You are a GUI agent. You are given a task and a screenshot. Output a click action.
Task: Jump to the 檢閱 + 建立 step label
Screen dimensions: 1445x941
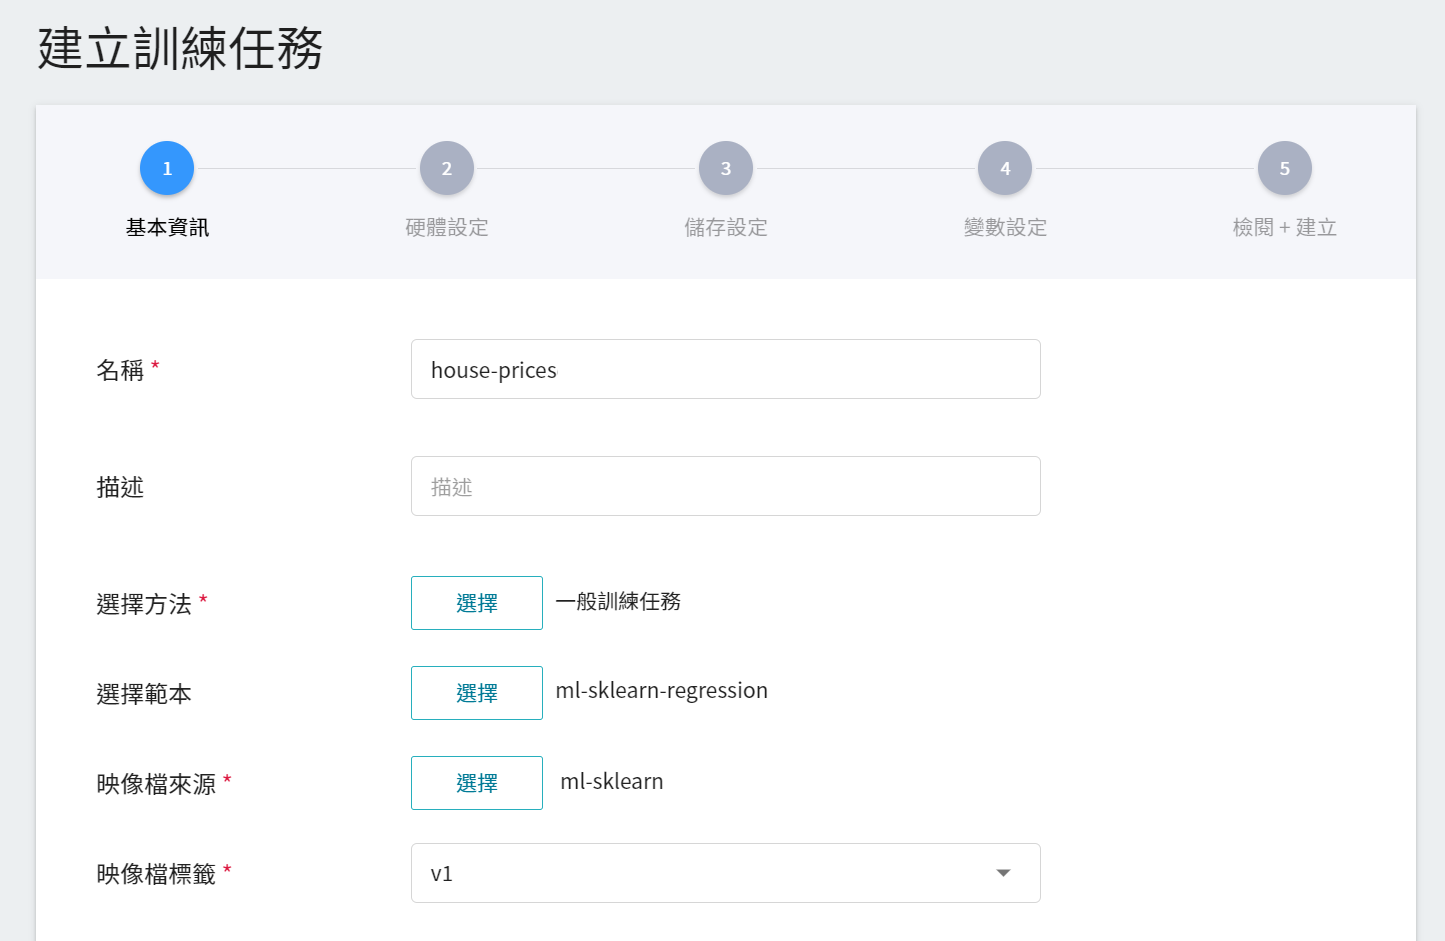tap(1284, 228)
